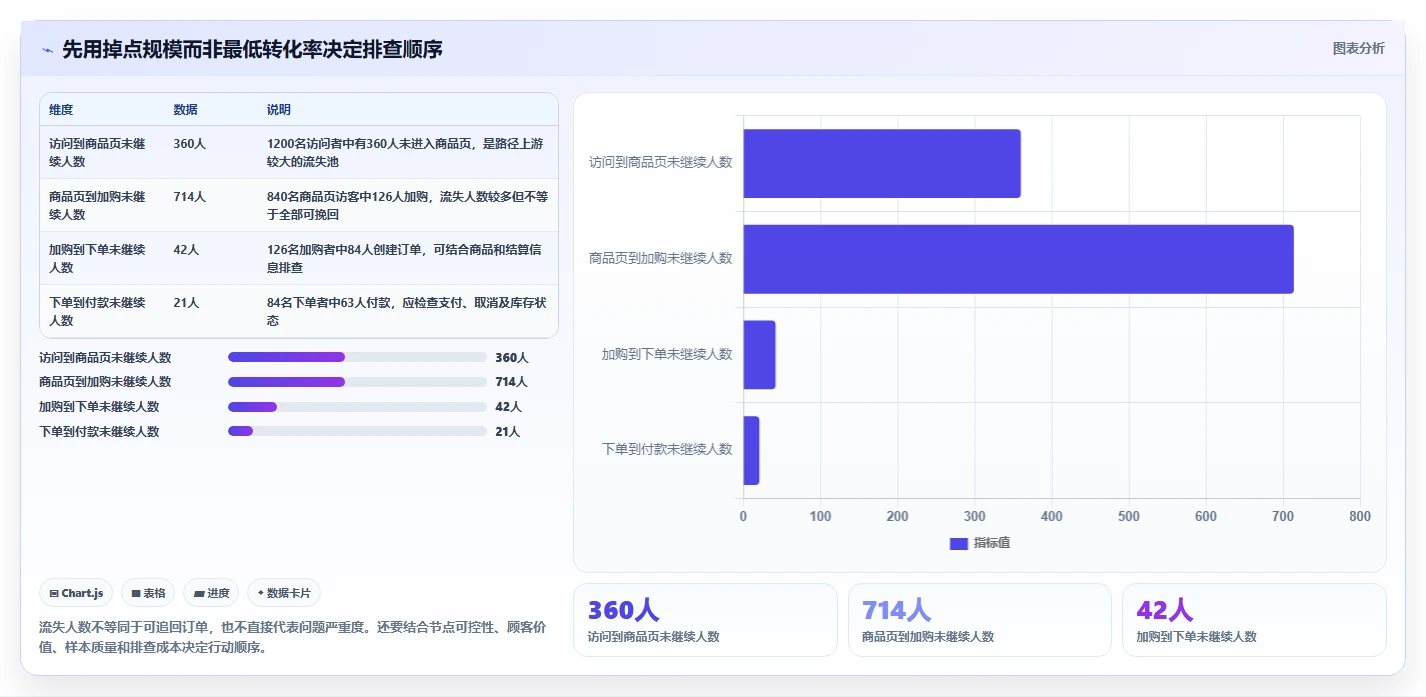This screenshot has height=697, width=1426.
Task: Click the 42人 figure in the stat card
Action: [x=1165, y=610]
